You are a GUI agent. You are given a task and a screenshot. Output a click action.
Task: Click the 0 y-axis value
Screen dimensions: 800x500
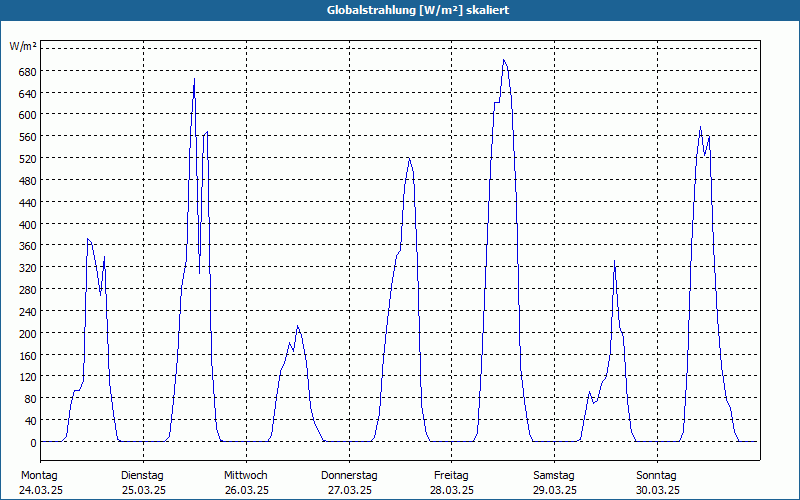(33, 443)
